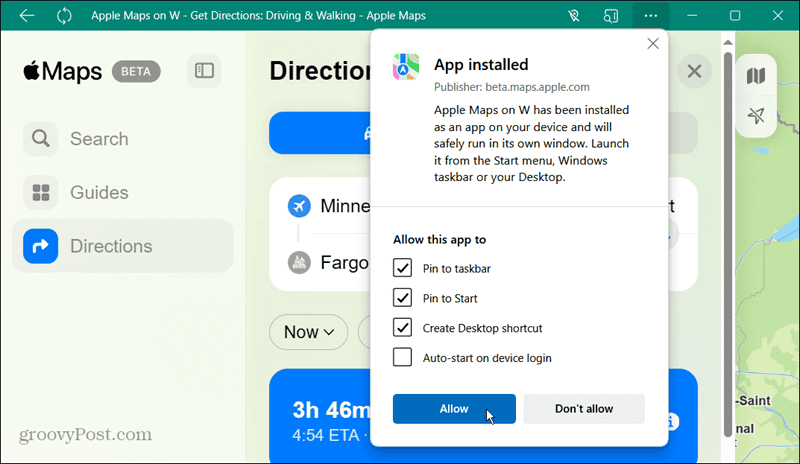Refresh the Apple Maps app window
The image size is (800, 464).
[x=64, y=15]
